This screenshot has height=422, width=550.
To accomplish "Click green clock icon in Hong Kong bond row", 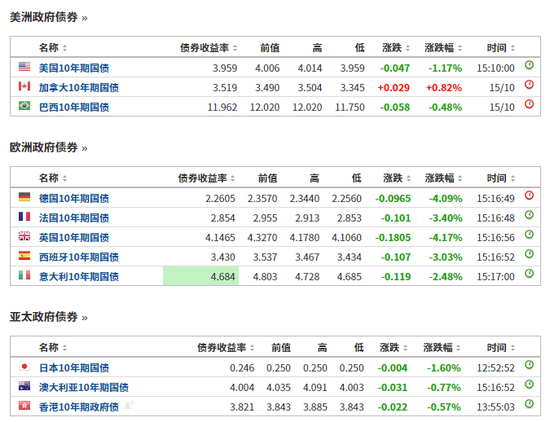I will coord(529,404).
